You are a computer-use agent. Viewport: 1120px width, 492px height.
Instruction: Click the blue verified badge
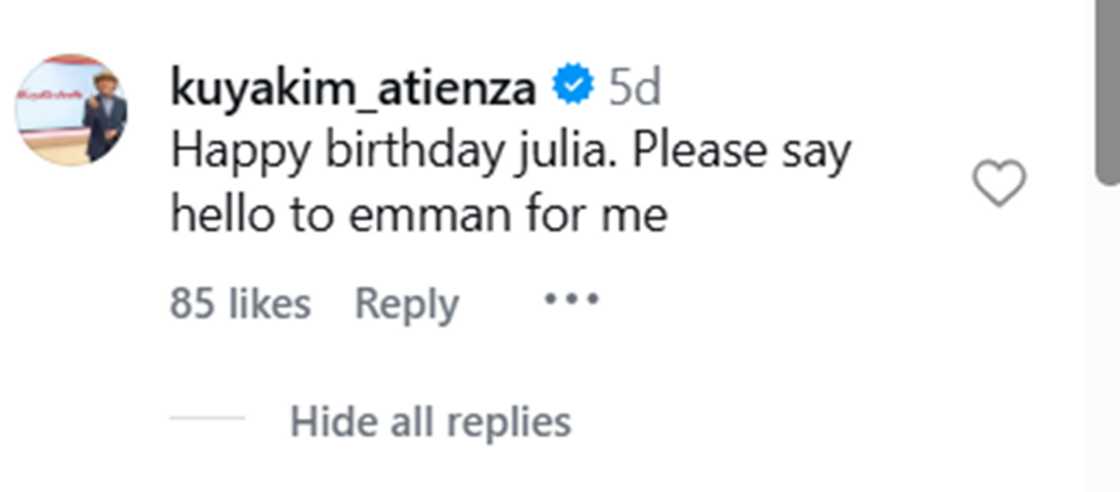574,88
